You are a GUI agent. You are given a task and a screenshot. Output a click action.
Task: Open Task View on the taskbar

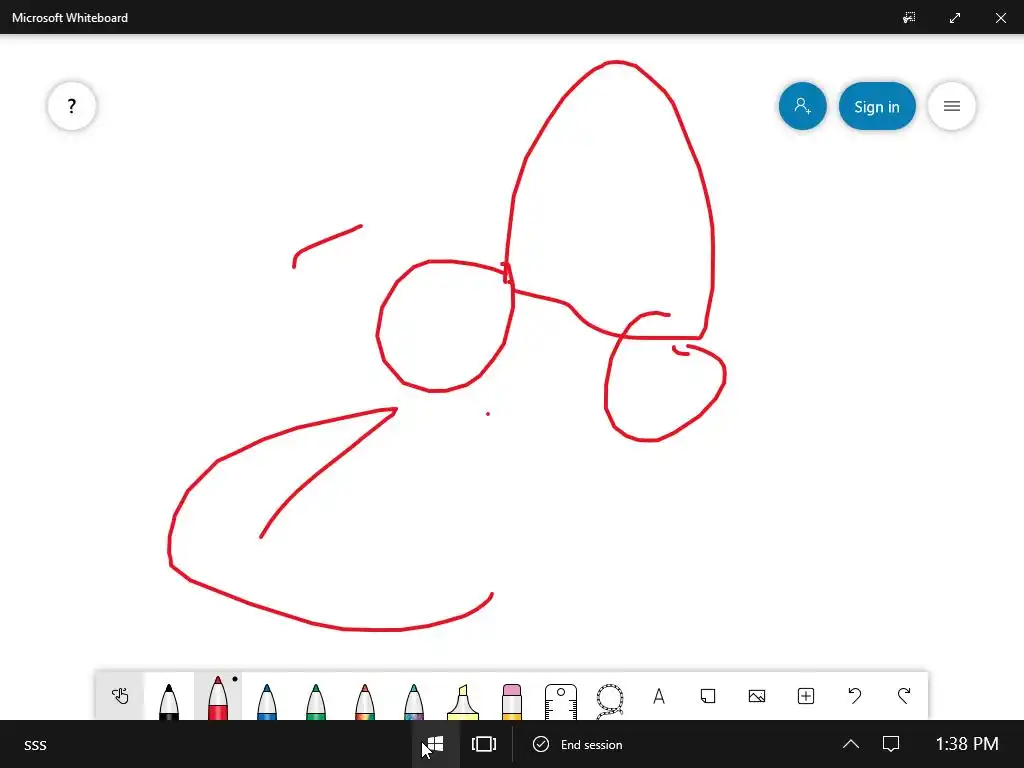(484, 744)
